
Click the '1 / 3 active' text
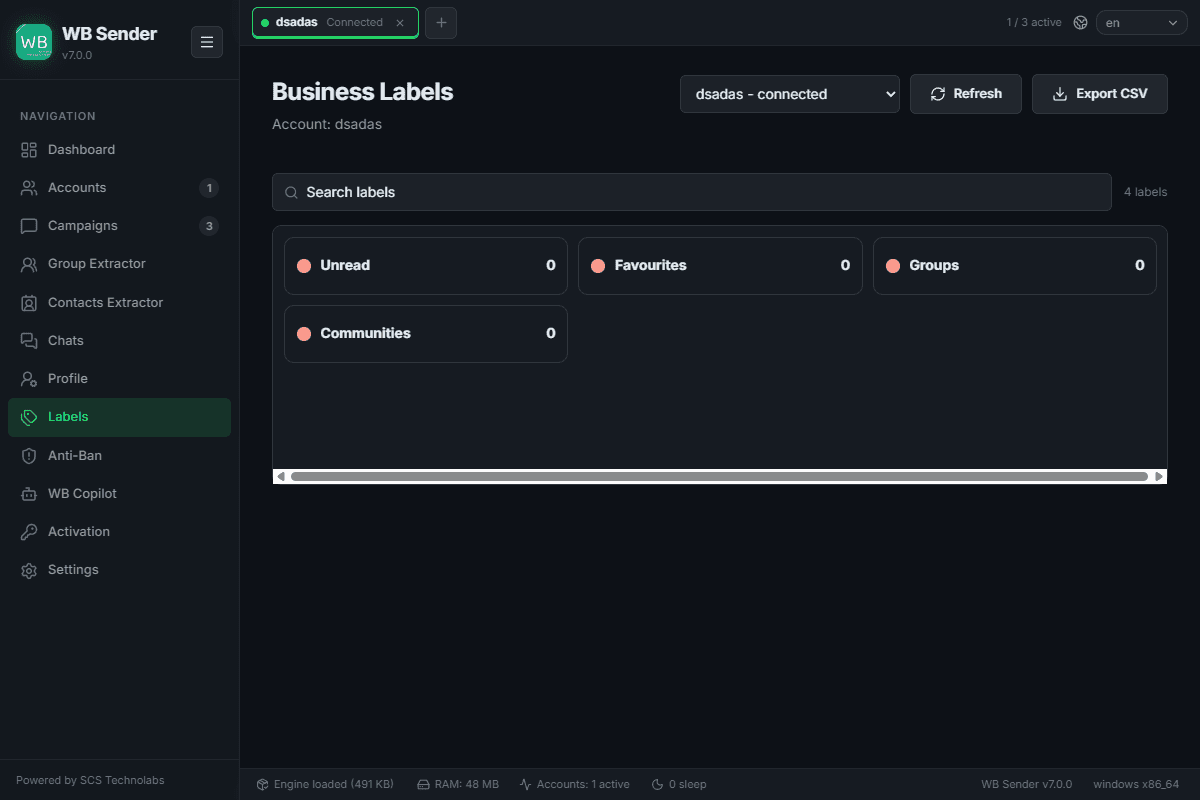pyautogui.click(x=1034, y=22)
